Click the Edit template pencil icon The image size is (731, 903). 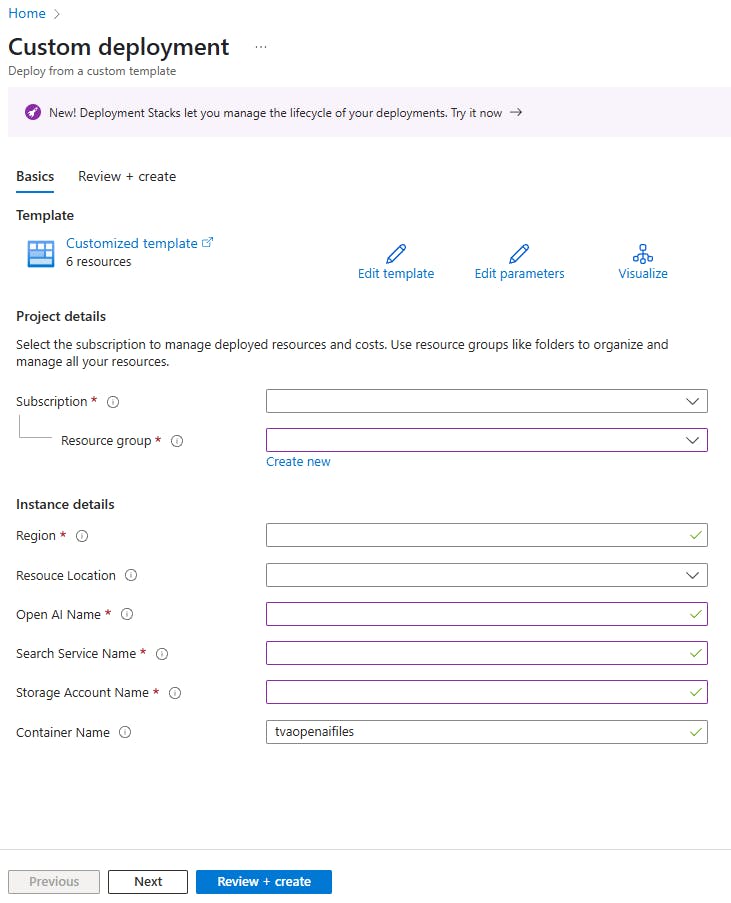point(396,253)
